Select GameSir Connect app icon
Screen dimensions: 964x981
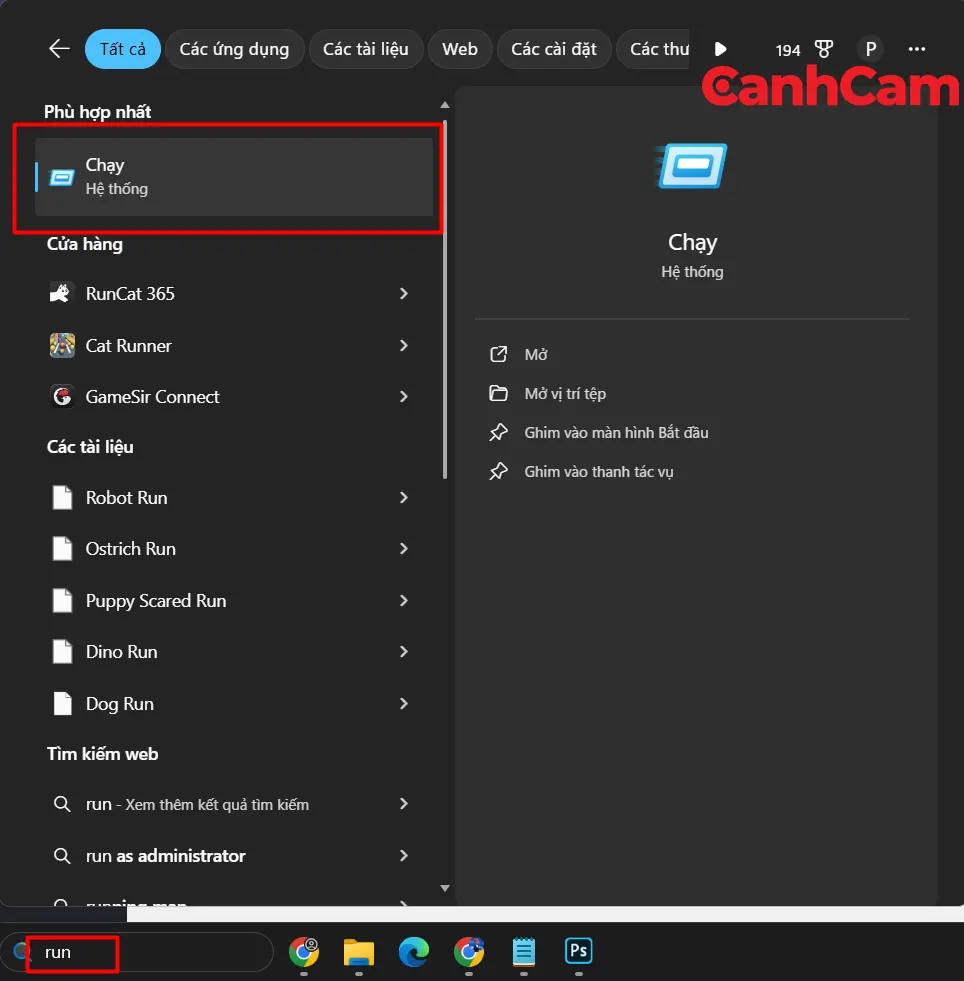tap(62, 397)
